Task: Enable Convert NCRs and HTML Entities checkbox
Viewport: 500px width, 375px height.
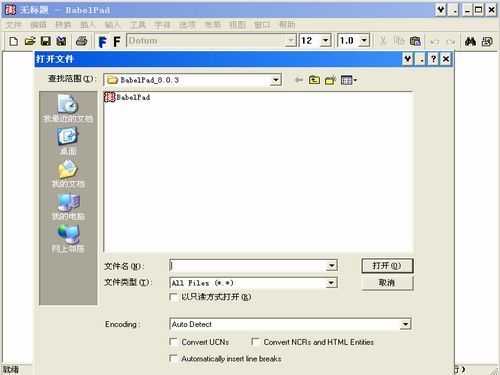Action: (x=255, y=342)
